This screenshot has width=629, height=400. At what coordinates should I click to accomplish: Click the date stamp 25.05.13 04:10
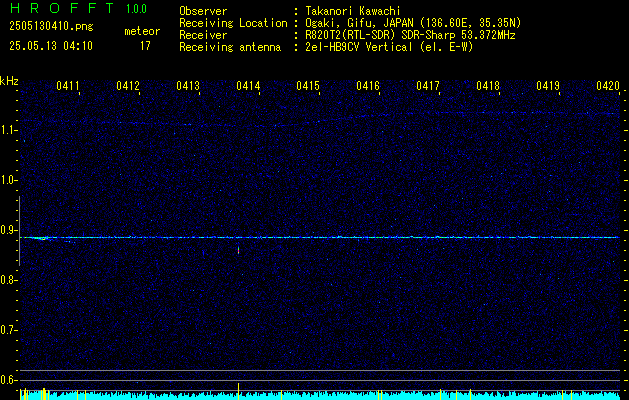51,45
